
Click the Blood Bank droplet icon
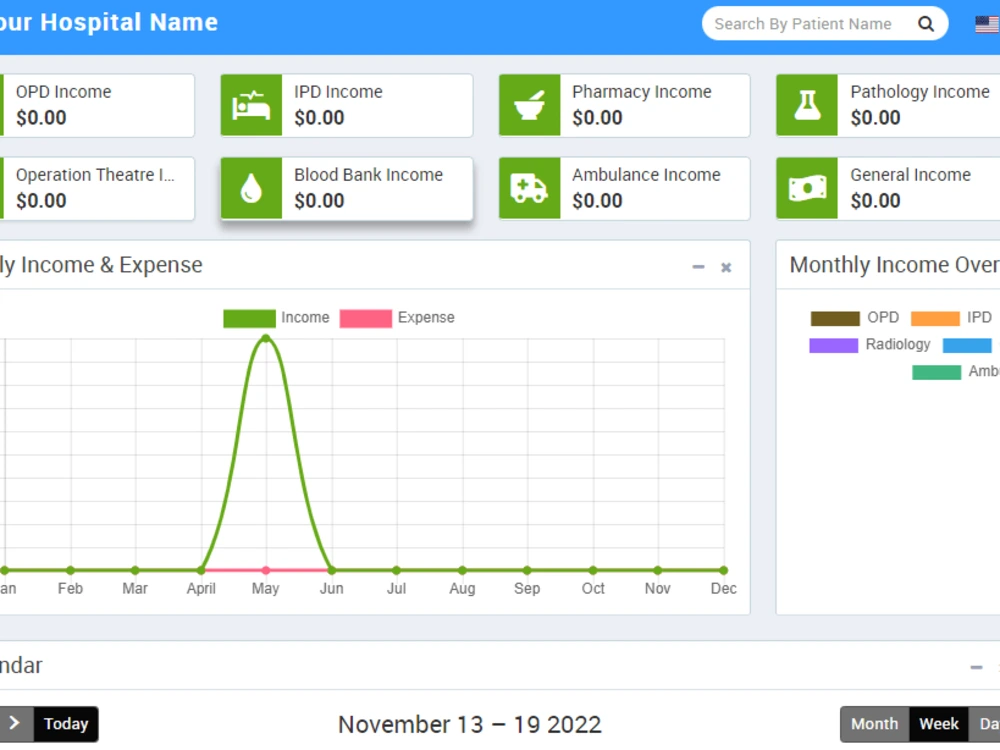(x=251, y=188)
